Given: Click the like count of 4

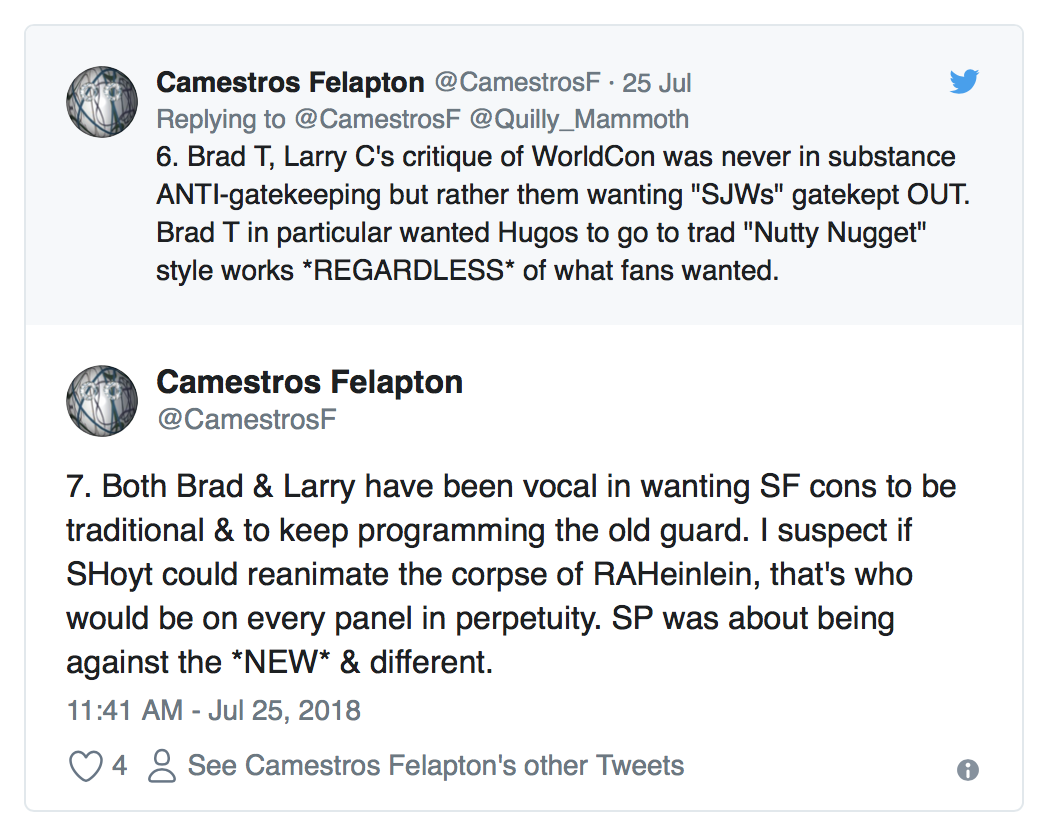Looking at the screenshot, I should point(120,766).
